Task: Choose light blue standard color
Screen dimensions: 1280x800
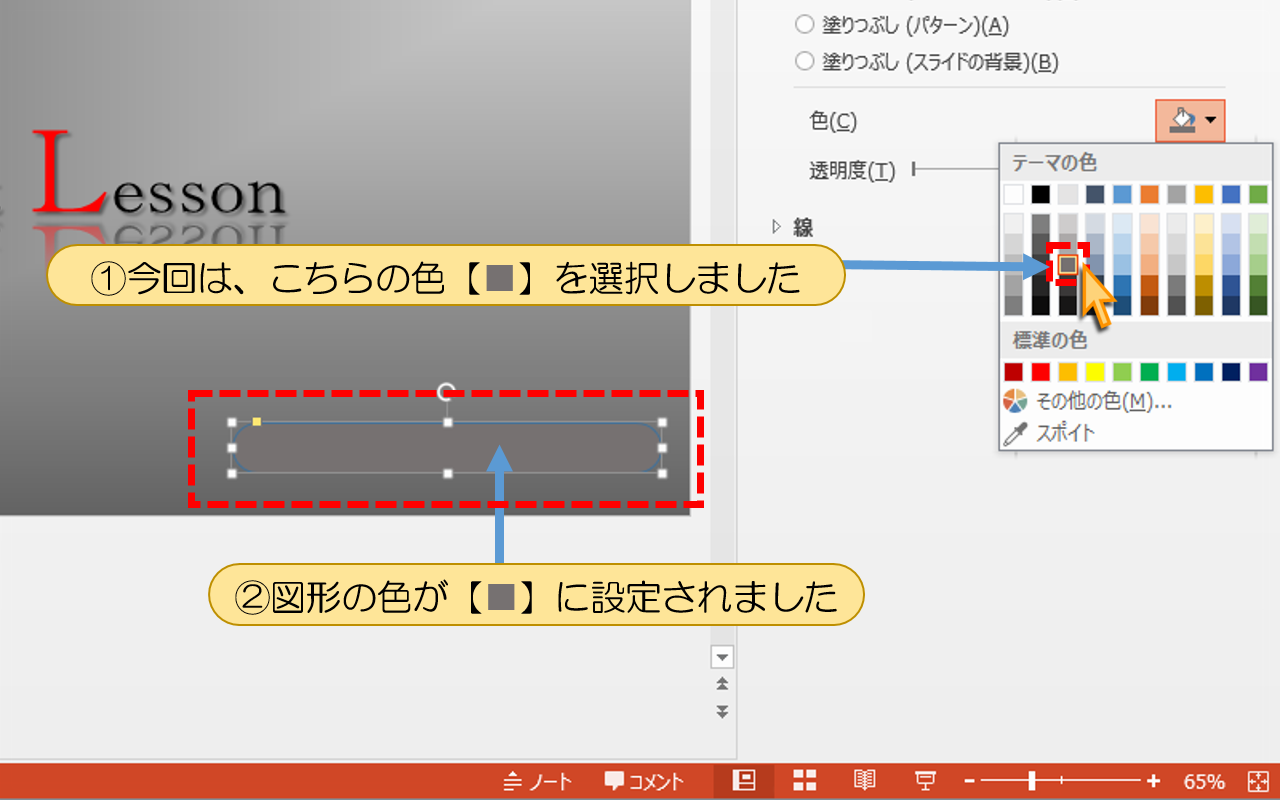Action: coord(1176,372)
